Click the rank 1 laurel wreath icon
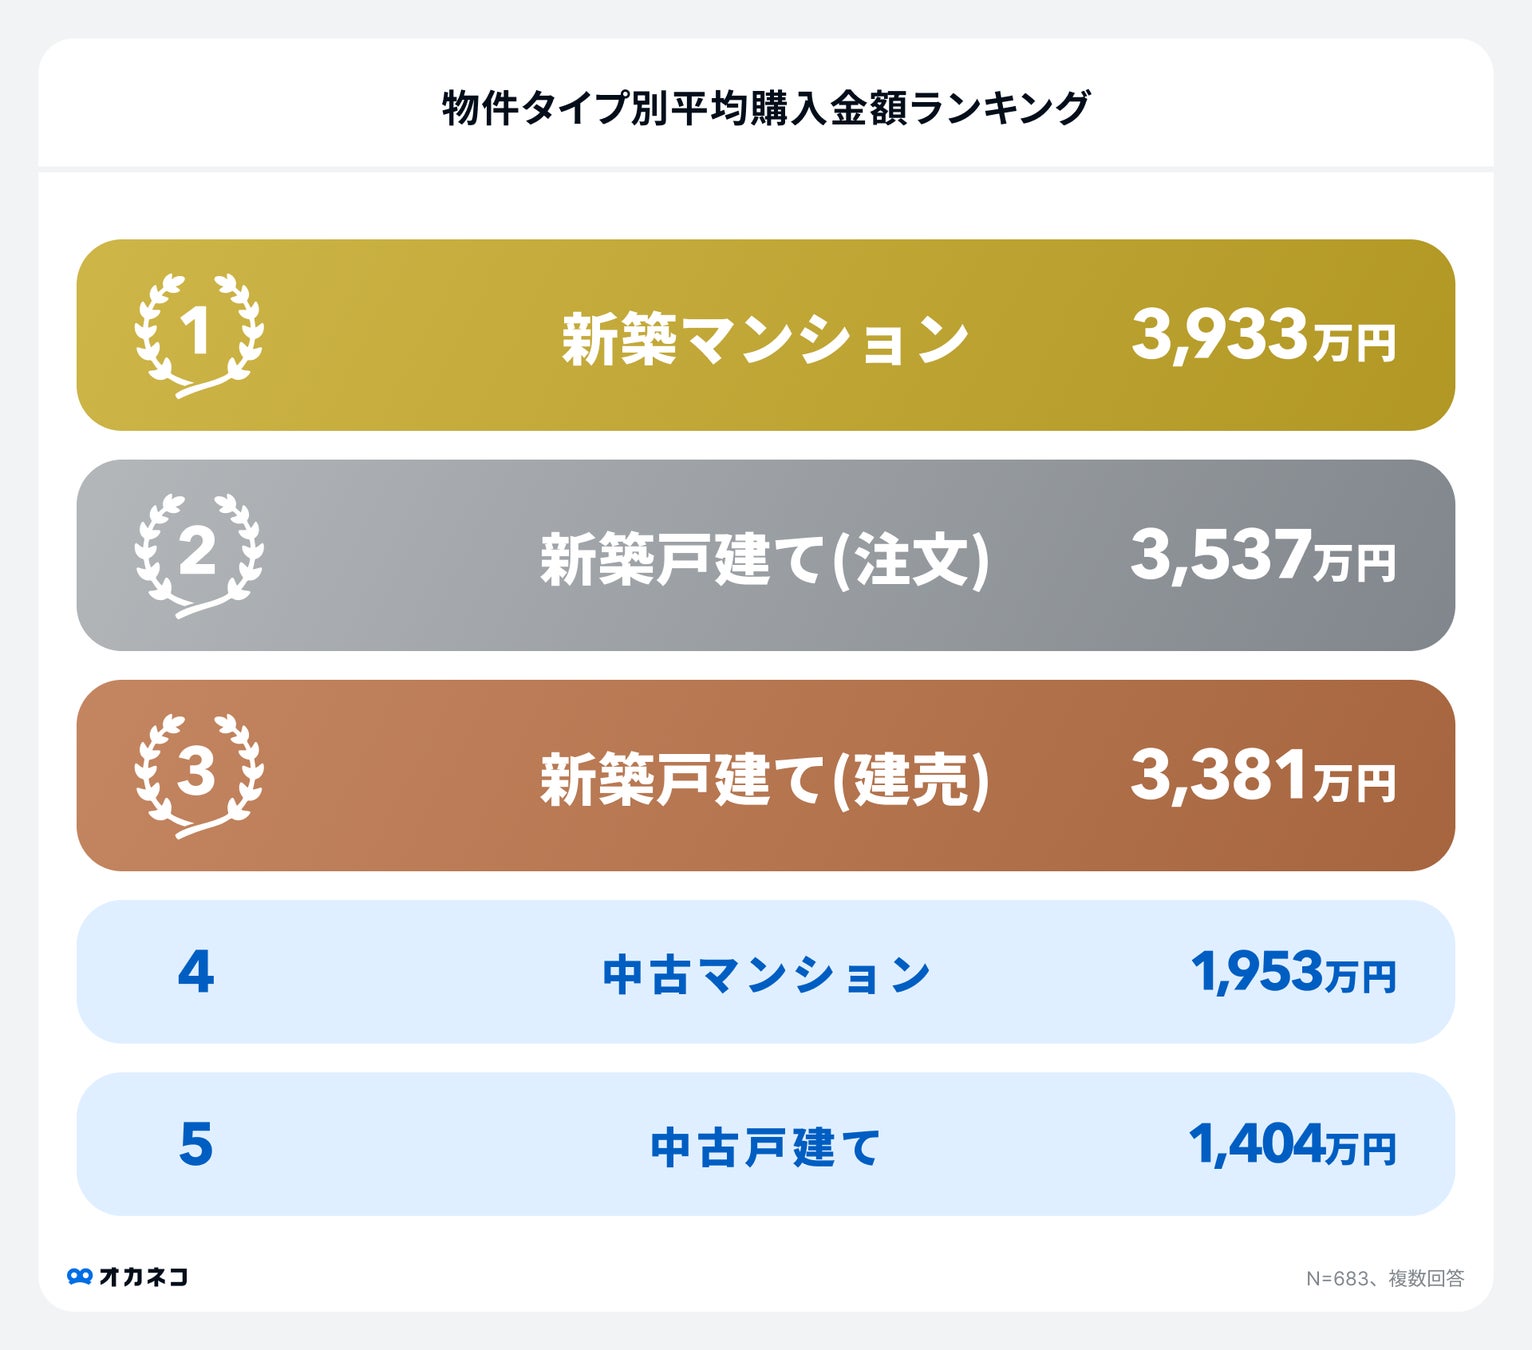 tap(198, 334)
